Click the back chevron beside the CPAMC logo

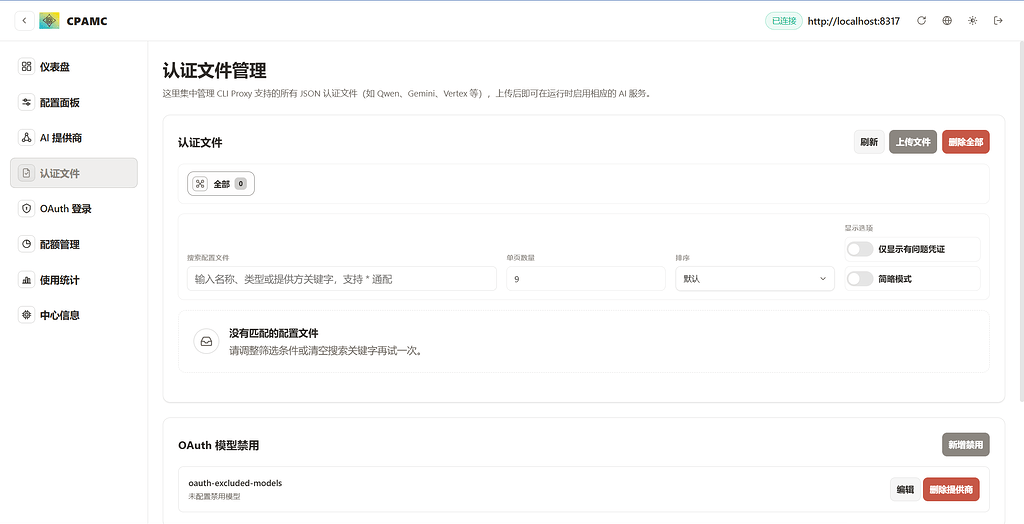click(24, 21)
